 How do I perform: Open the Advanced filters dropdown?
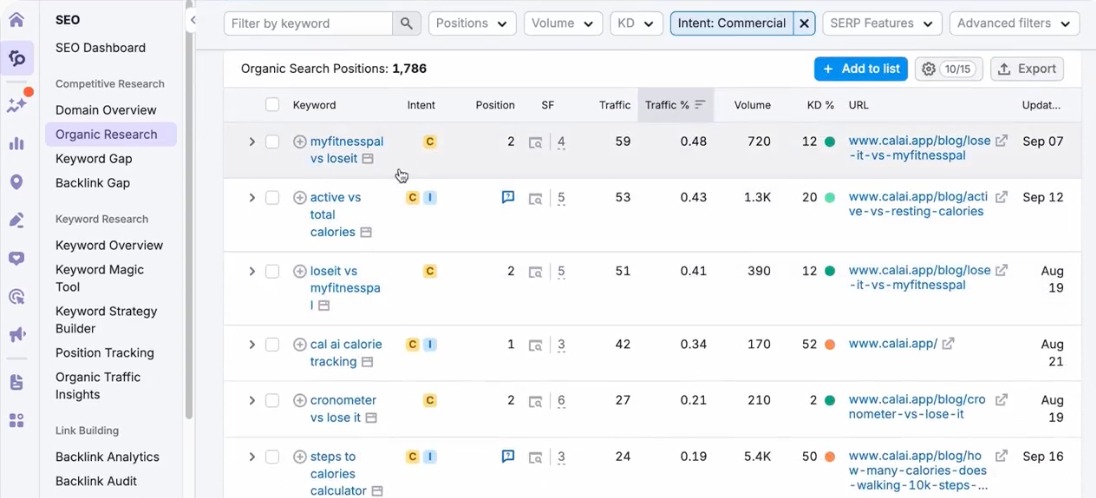point(1013,23)
